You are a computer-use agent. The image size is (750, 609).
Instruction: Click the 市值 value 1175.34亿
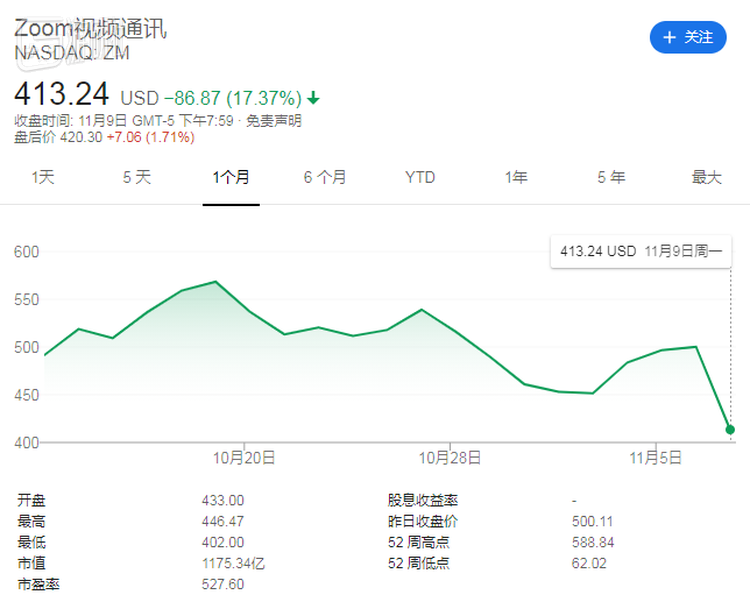[233, 563]
